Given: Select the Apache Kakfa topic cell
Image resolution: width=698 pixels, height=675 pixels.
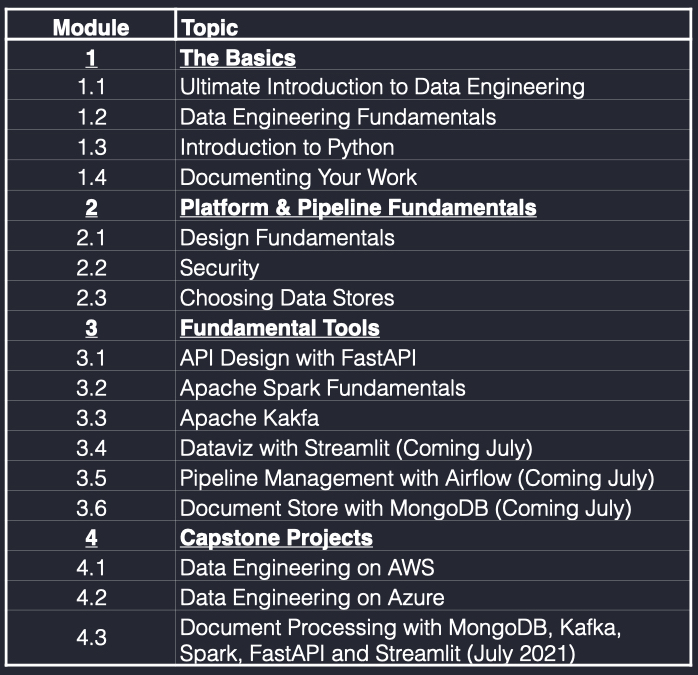Looking at the screenshot, I should [433, 416].
